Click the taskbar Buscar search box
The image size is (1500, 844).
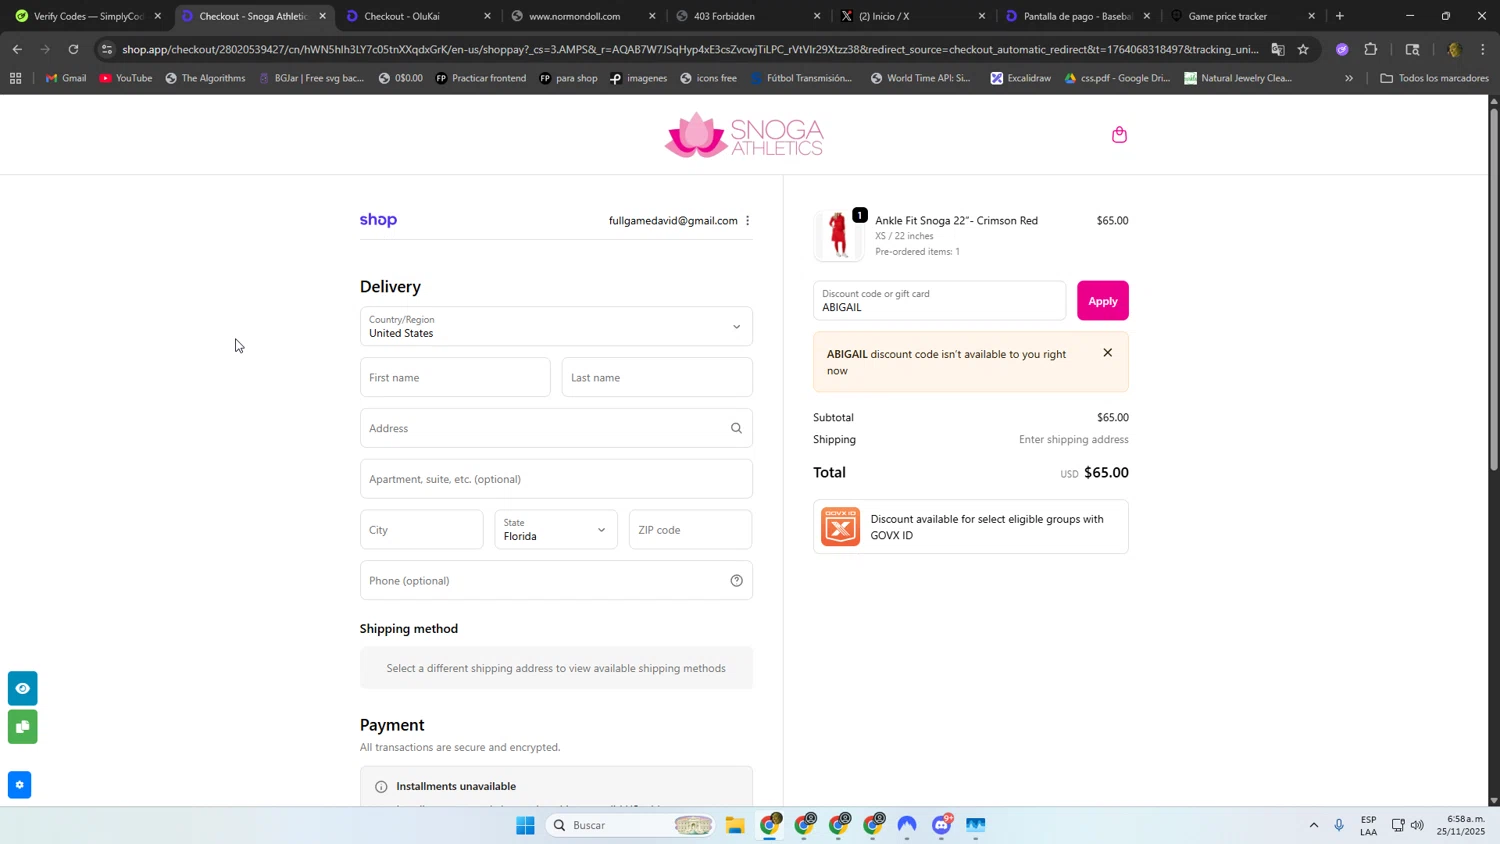click(630, 825)
